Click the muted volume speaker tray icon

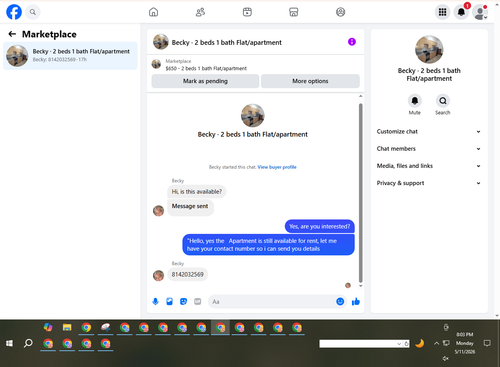coord(446,358)
